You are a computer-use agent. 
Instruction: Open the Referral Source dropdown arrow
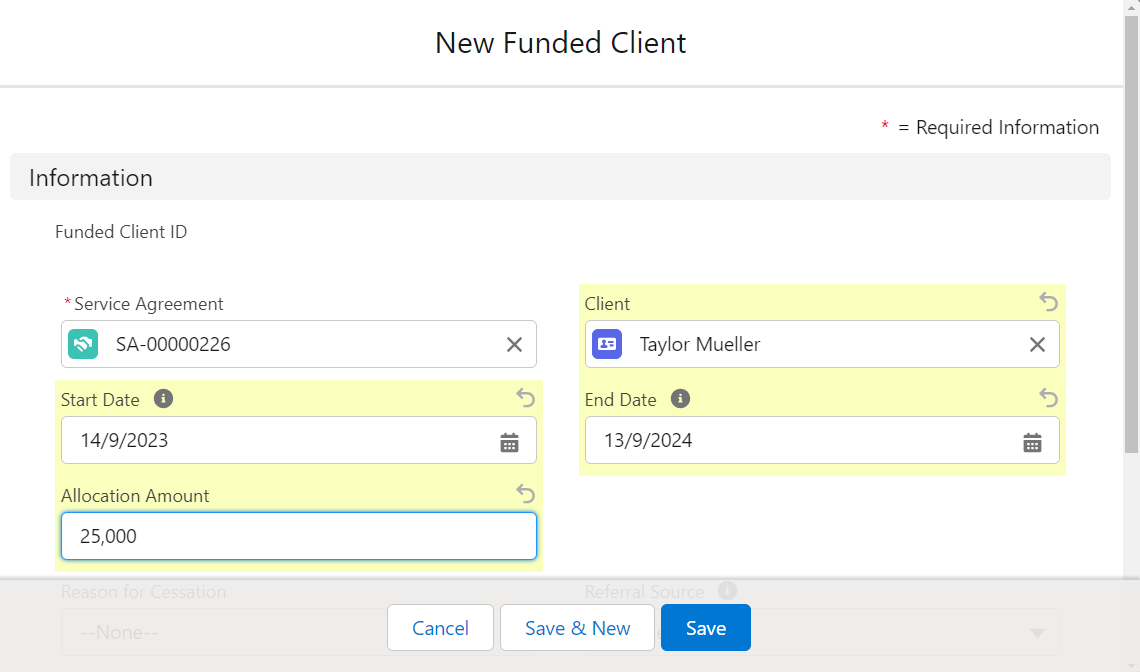(x=1037, y=633)
